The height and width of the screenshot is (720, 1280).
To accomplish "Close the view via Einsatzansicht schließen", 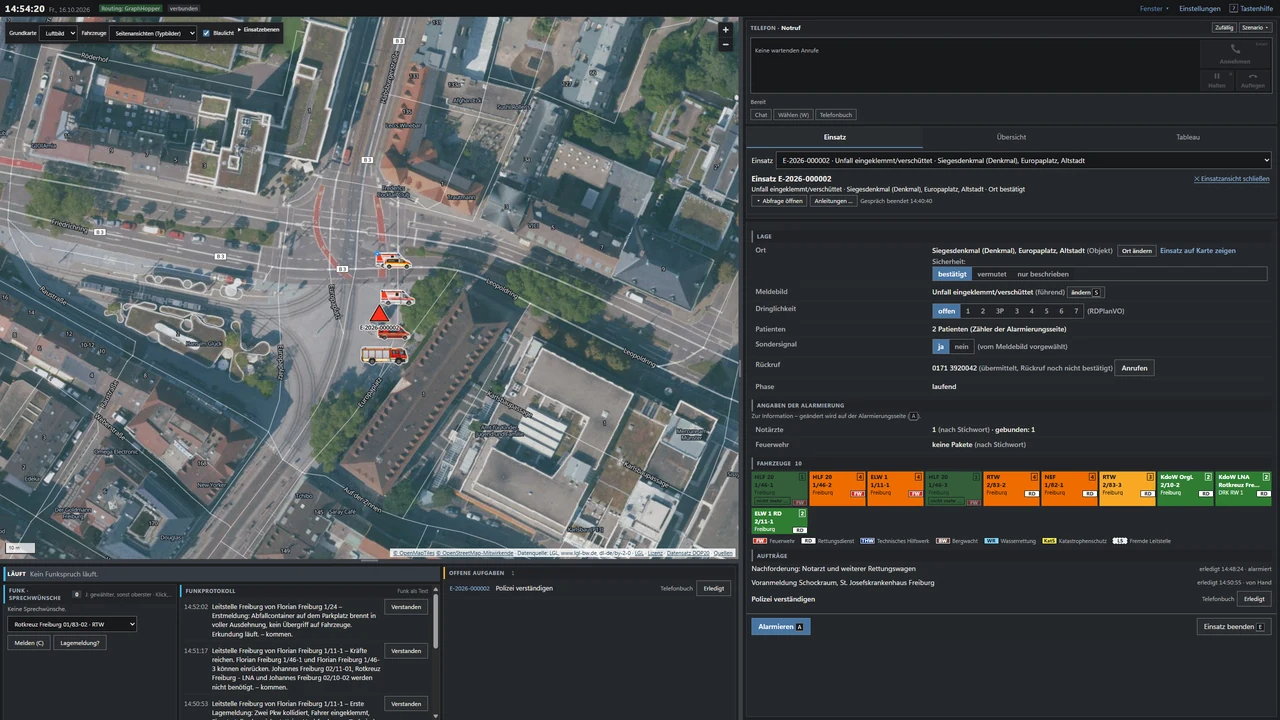I will point(1232,179).
